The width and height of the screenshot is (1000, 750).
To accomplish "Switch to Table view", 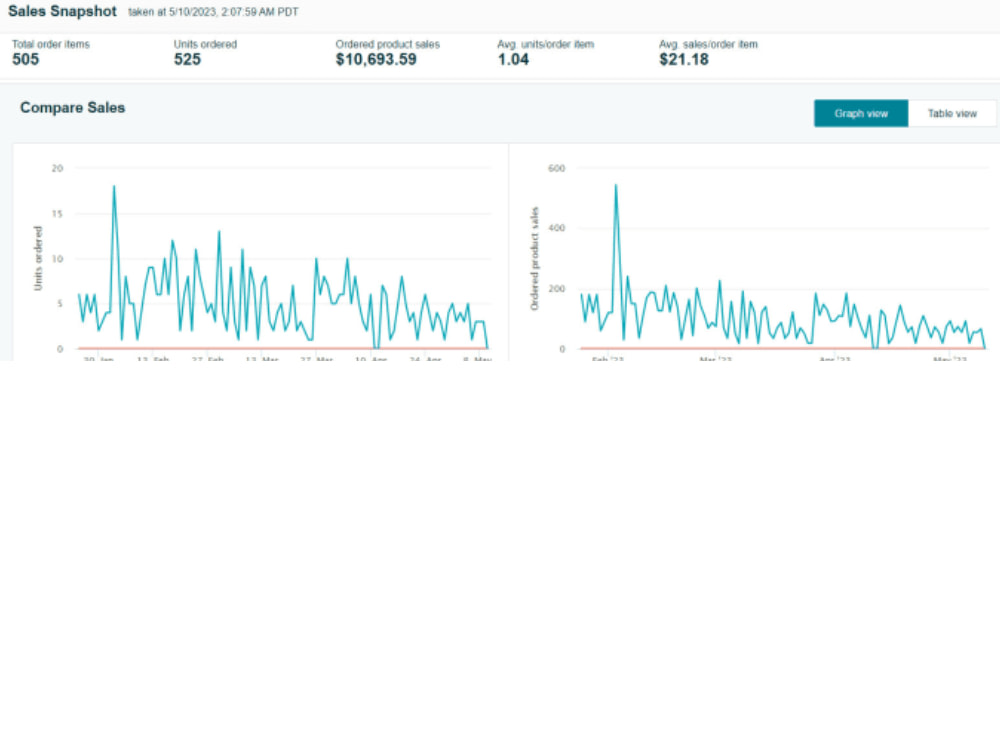I will coord(952,114).
